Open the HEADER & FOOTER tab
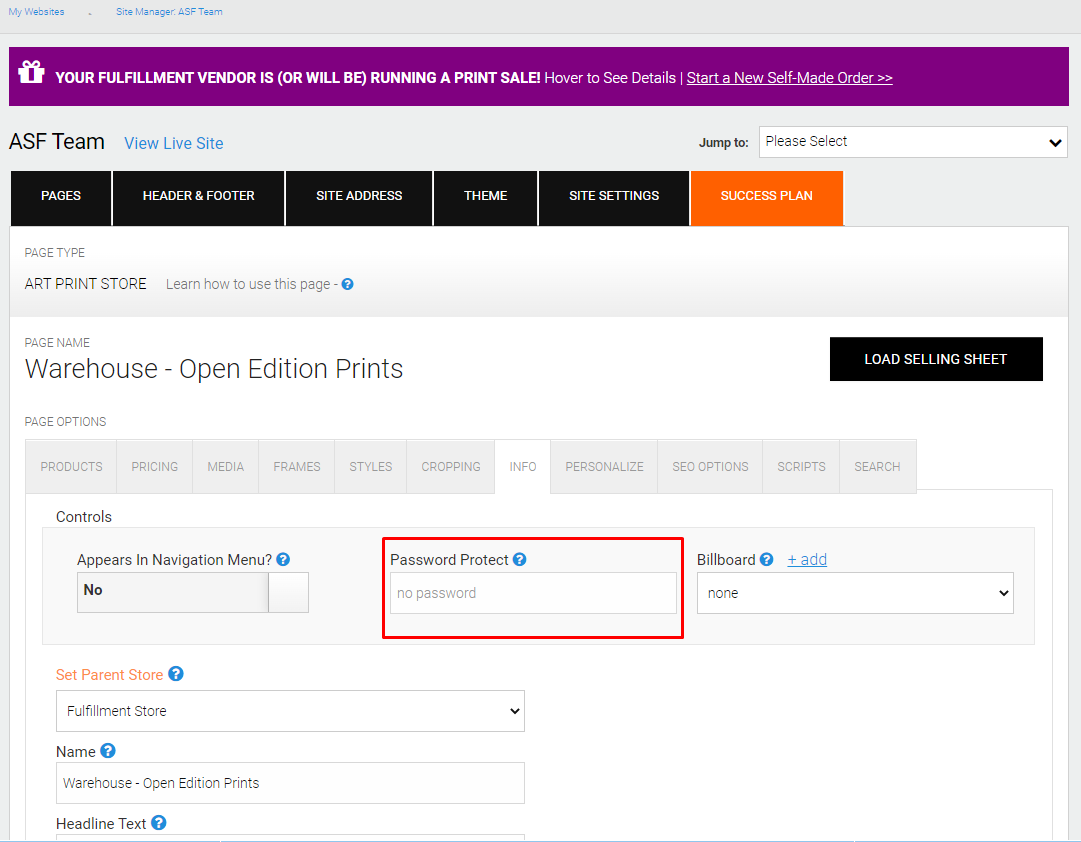 click(199, 198)
